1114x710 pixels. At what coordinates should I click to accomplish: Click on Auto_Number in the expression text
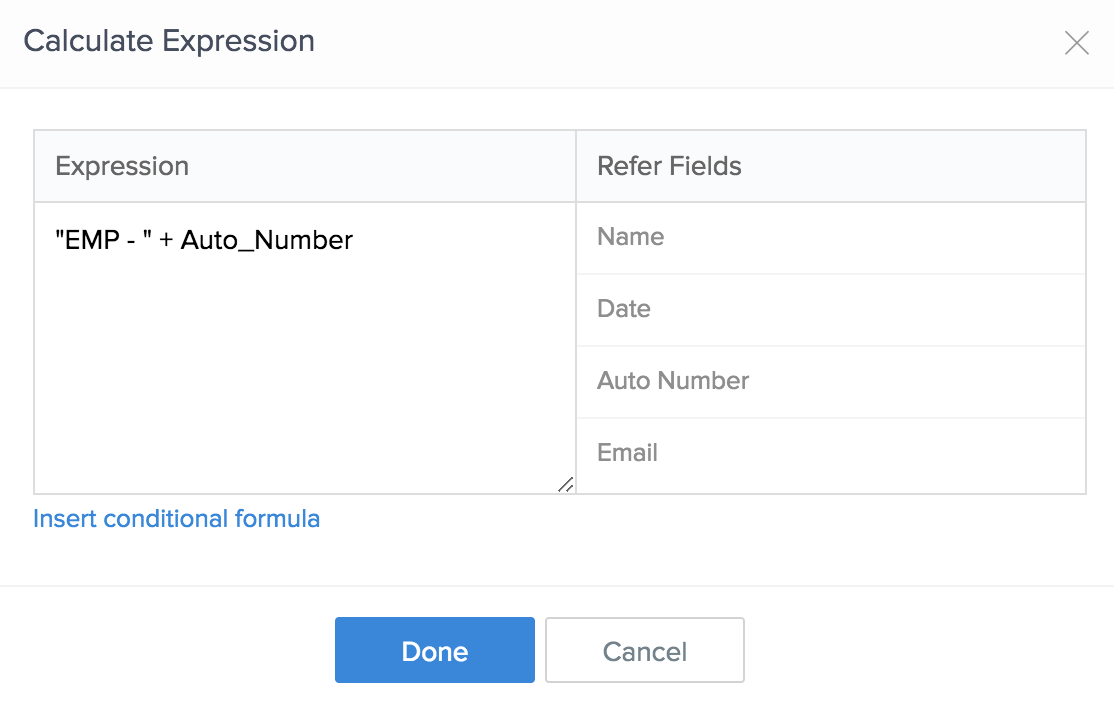[266, 241]
